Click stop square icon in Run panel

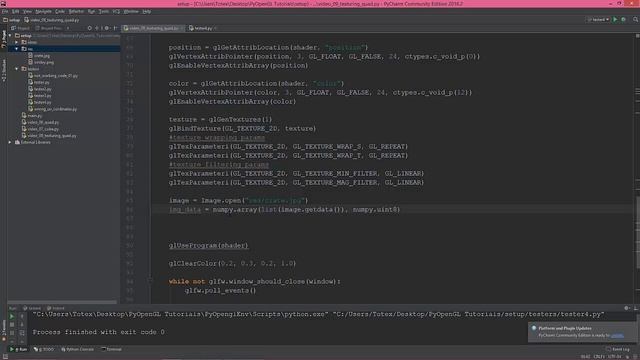(x=12, y=324)
